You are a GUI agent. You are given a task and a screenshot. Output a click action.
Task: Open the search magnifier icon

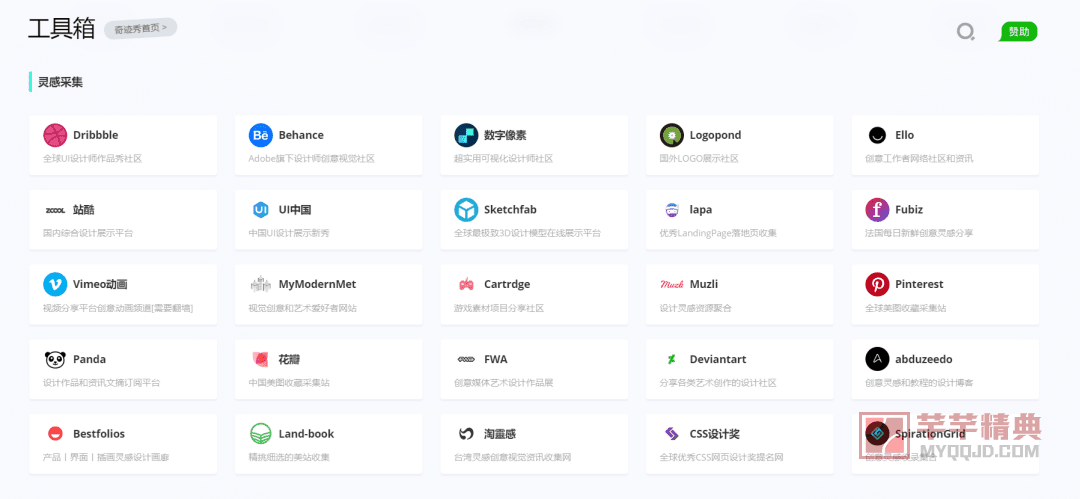(966, 32)
